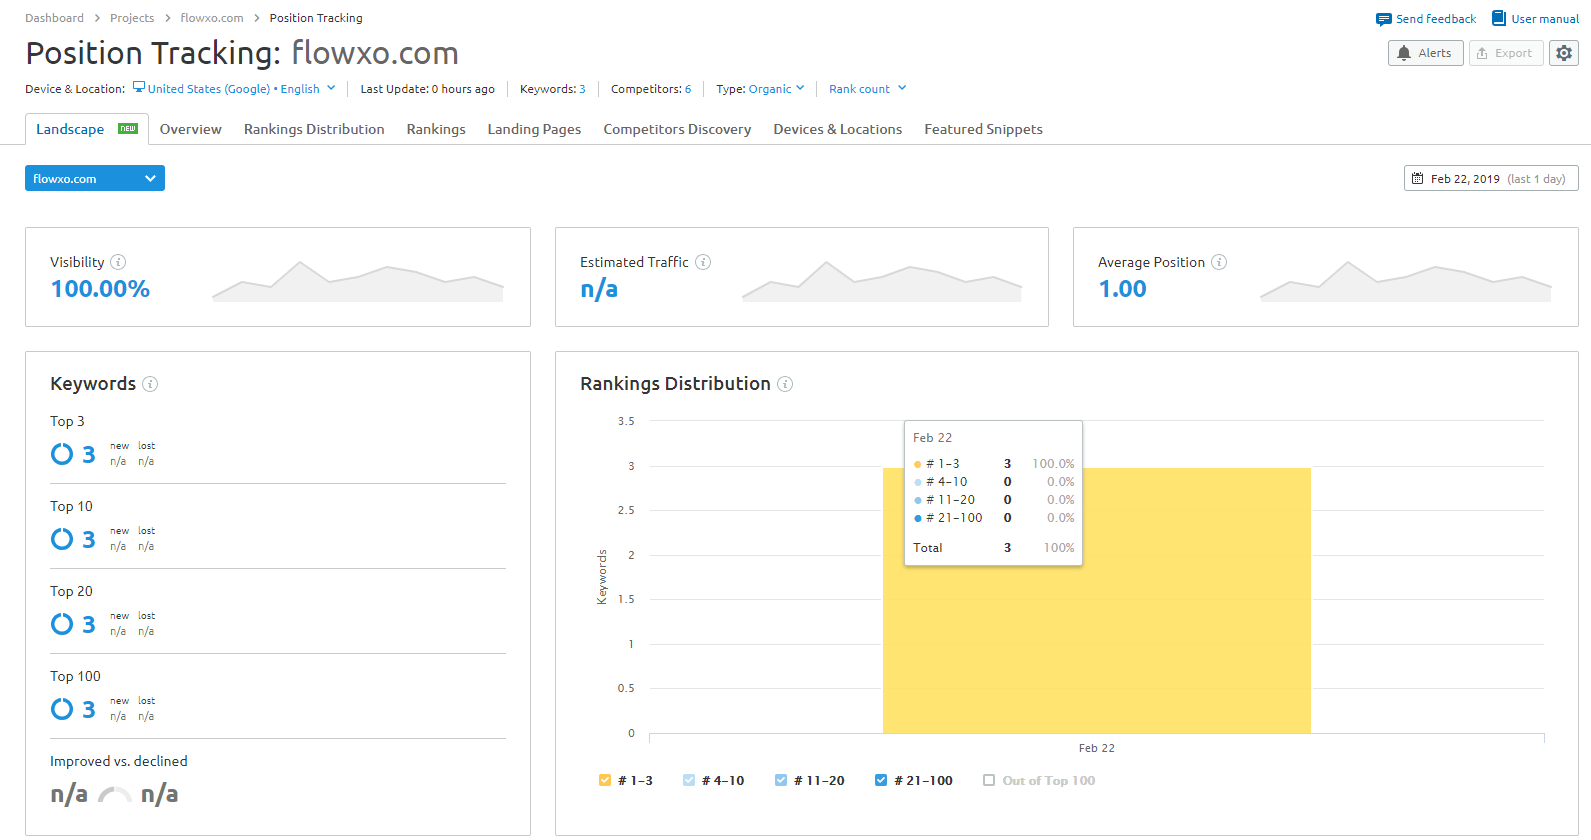Go to Dashboard breadcrumb link
This screenshot has width=1591, height=840.
click(55, 18)
